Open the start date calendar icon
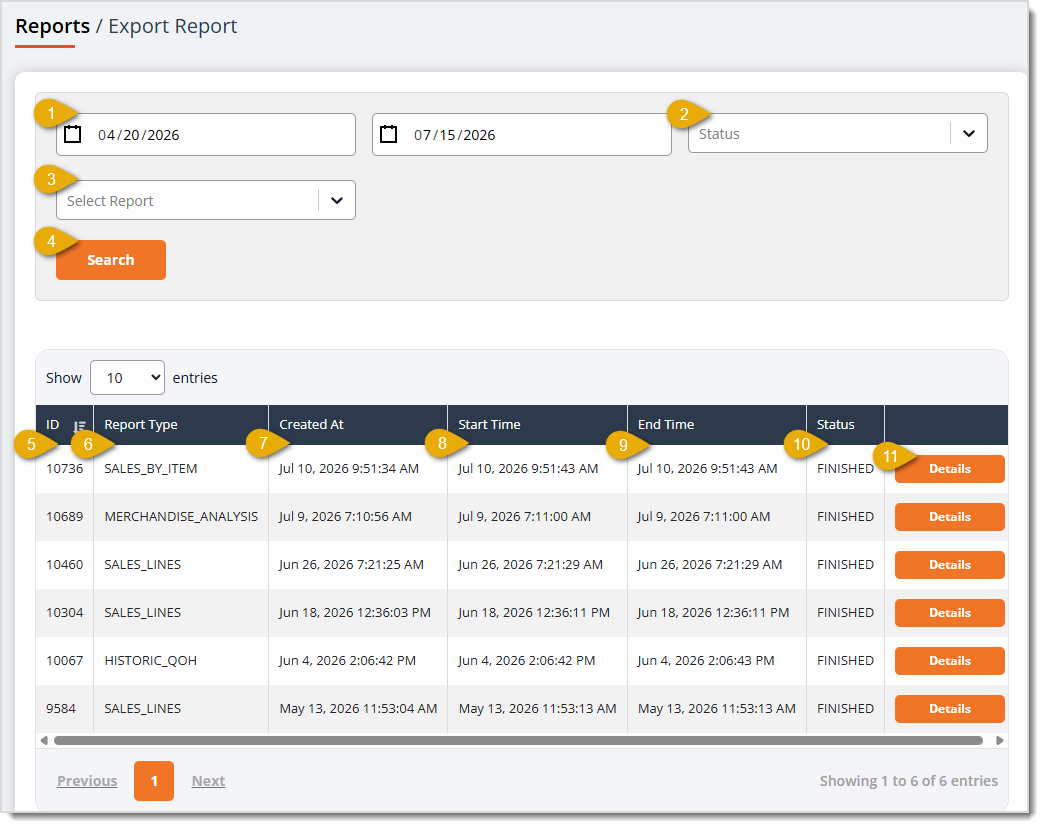The height and width of the screenshot is (828, 1044). [x=73, y=134]
